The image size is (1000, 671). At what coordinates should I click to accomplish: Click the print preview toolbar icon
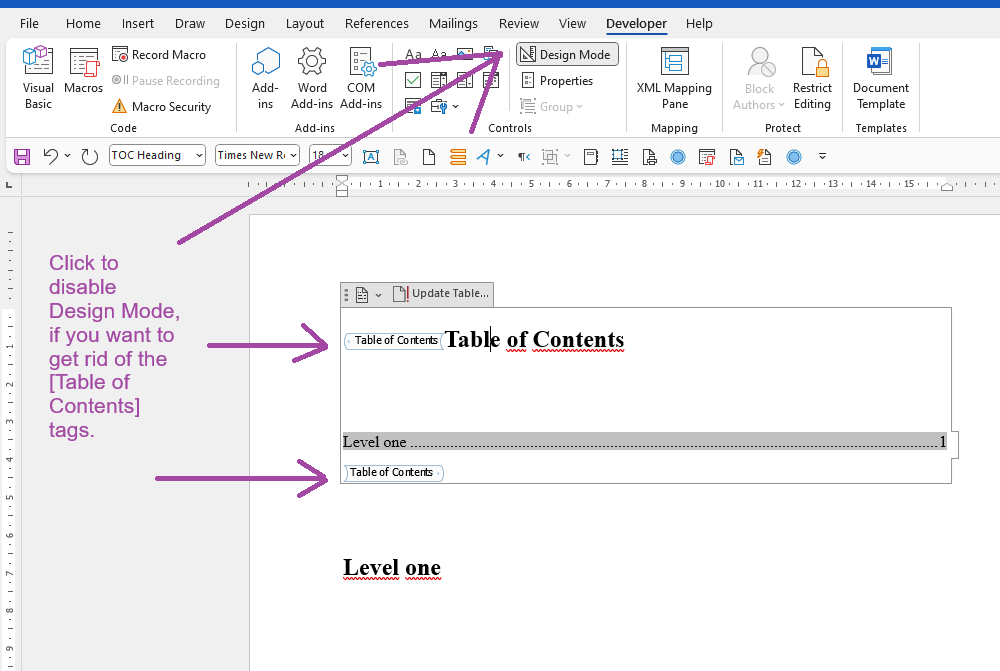[x=649, y=157]
